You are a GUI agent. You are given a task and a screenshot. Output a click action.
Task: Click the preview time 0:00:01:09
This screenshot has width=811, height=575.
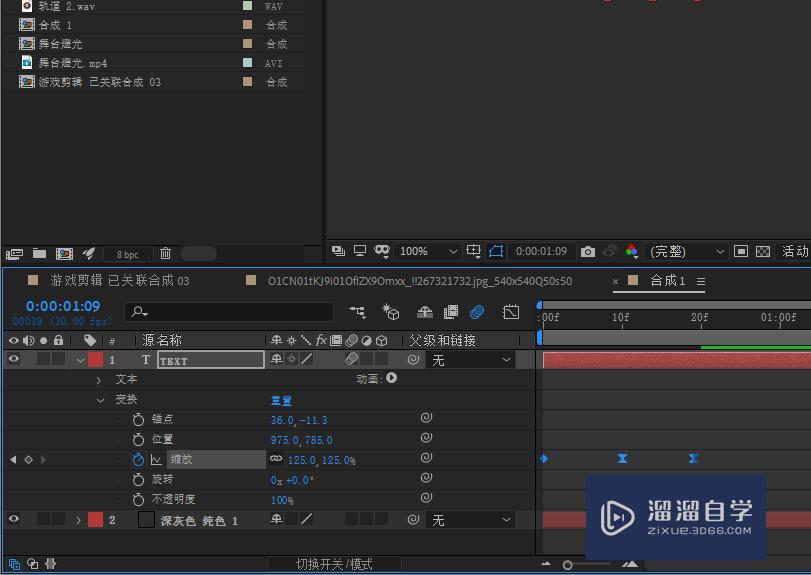click(541, 251)
